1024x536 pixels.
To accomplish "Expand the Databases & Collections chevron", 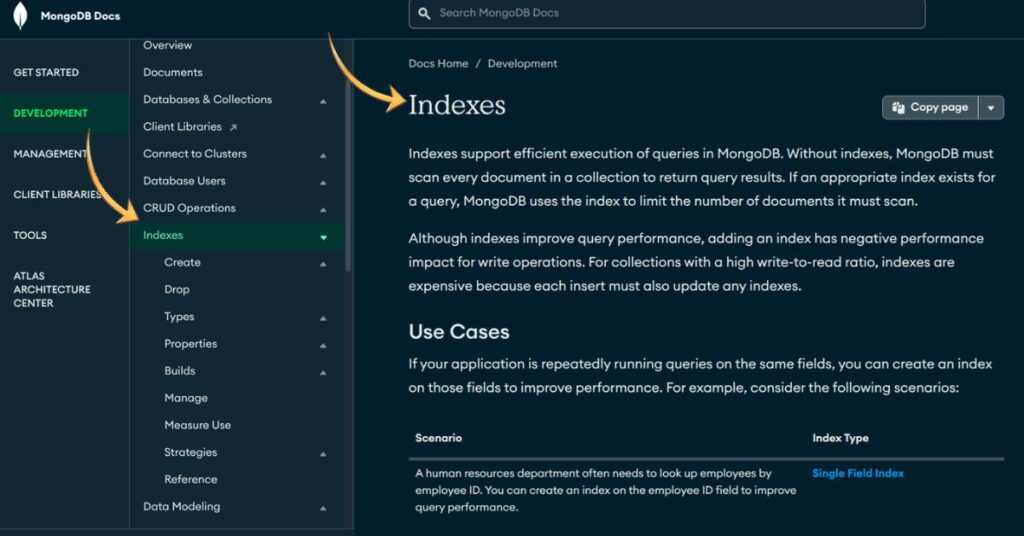I will [x=323, y=101].
